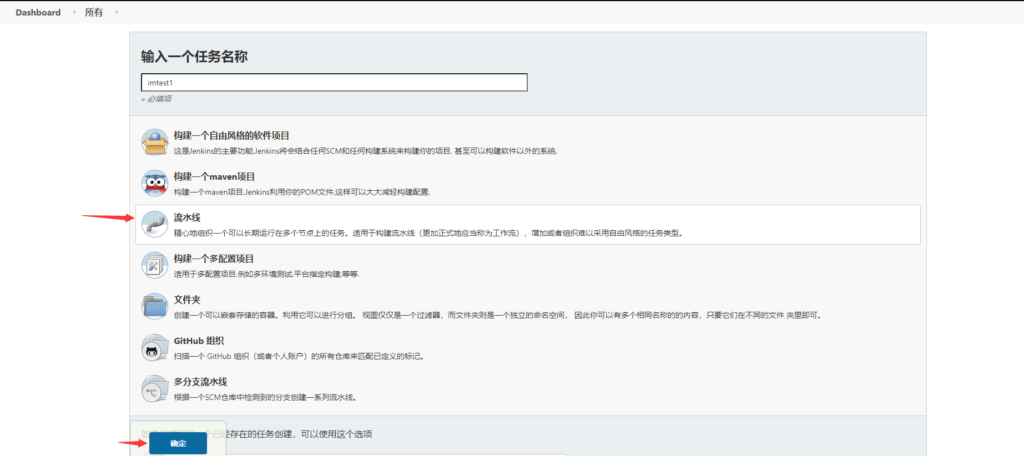Click the GitHub 组织 Octocat icon
This screenshot has height=456, width=1024.
coord(154,347)
